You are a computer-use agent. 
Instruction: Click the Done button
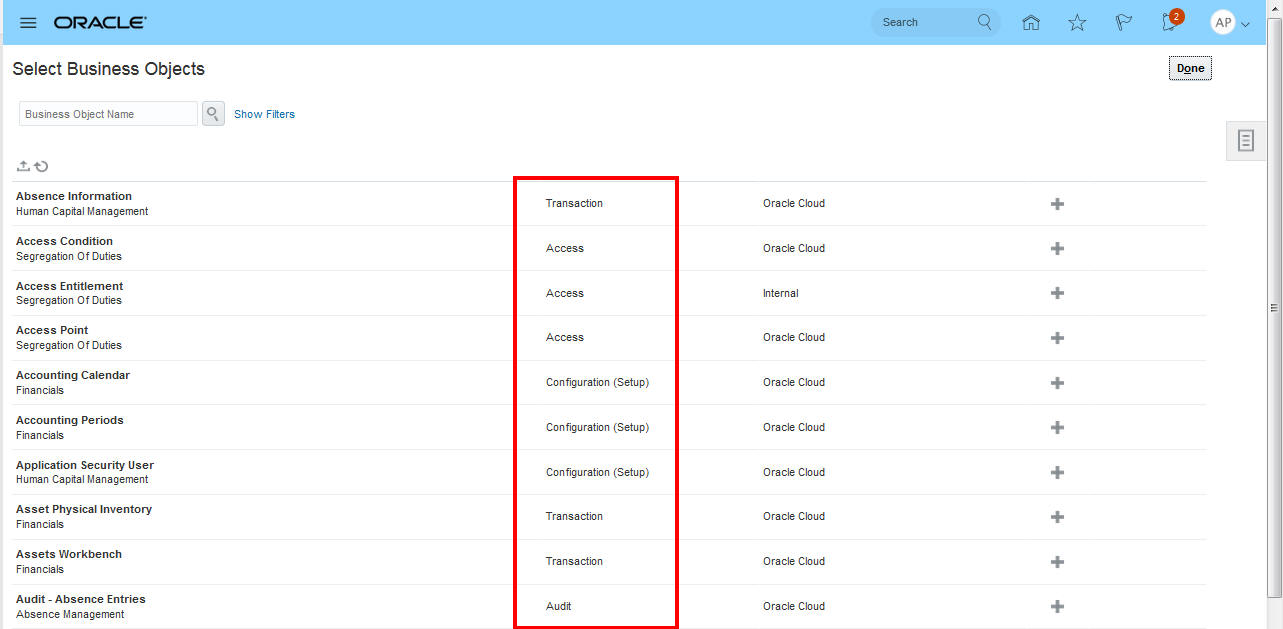click(1190, 68)
